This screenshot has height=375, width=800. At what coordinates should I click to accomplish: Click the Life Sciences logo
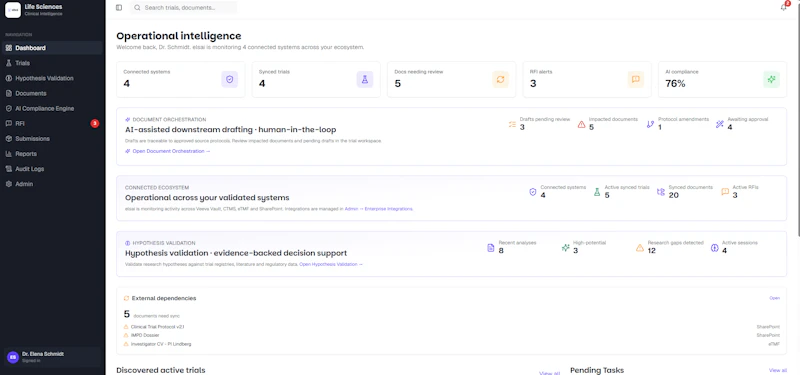tap(13, 10)
